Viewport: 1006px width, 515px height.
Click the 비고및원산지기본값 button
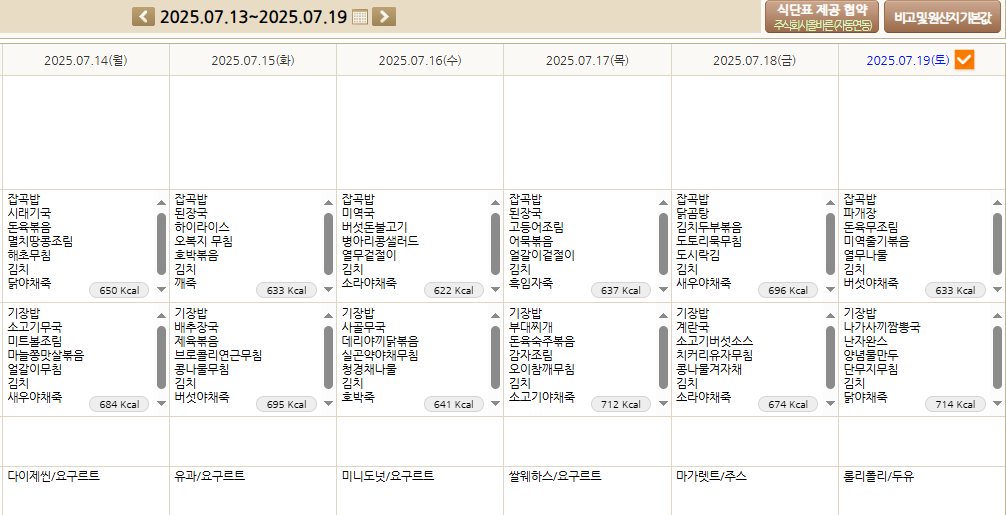942,17
